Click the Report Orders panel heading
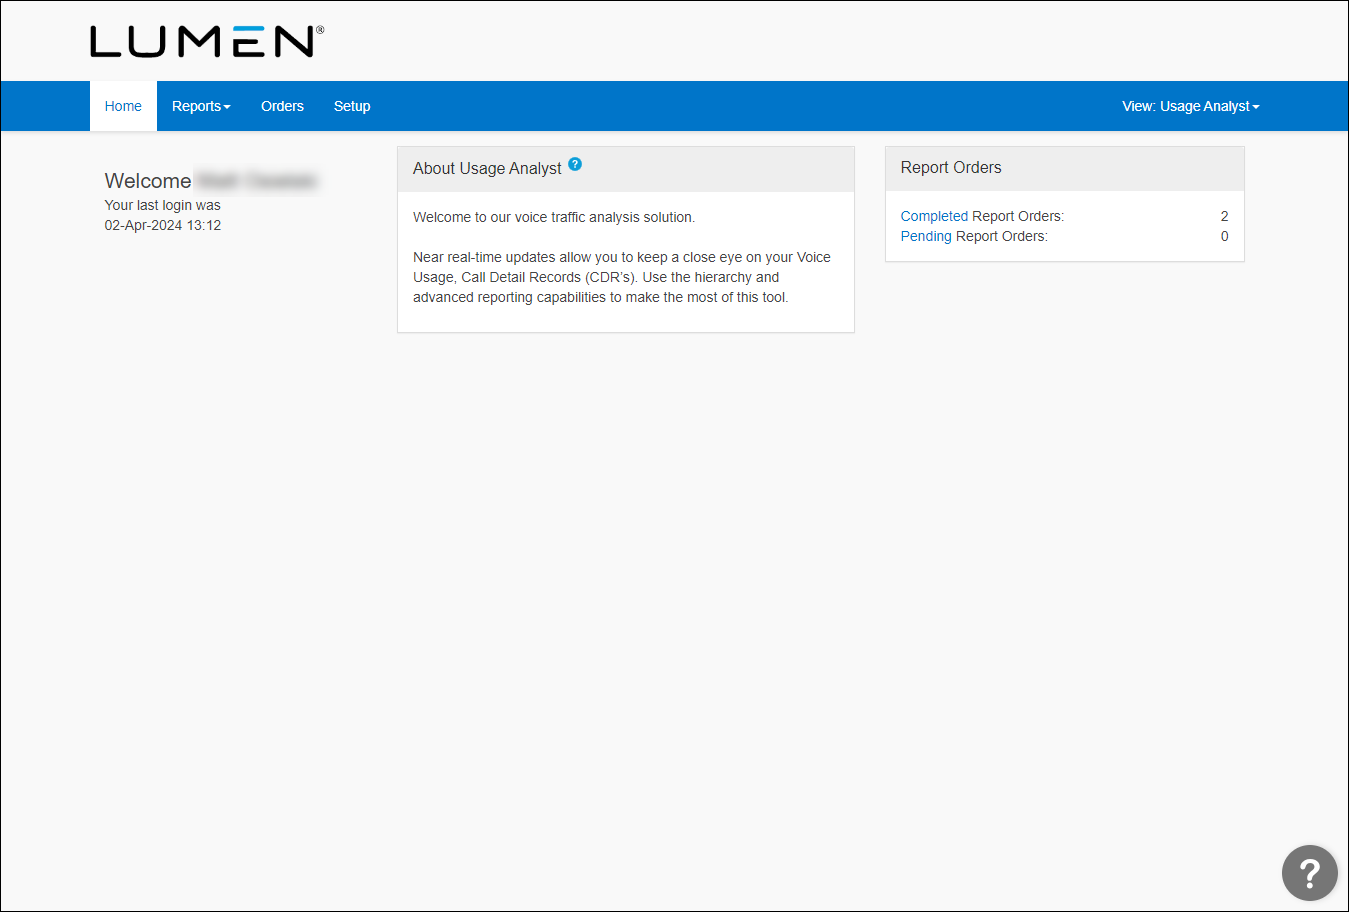The width and height of the screenshot is (1349, 912). tap(951, 168)
